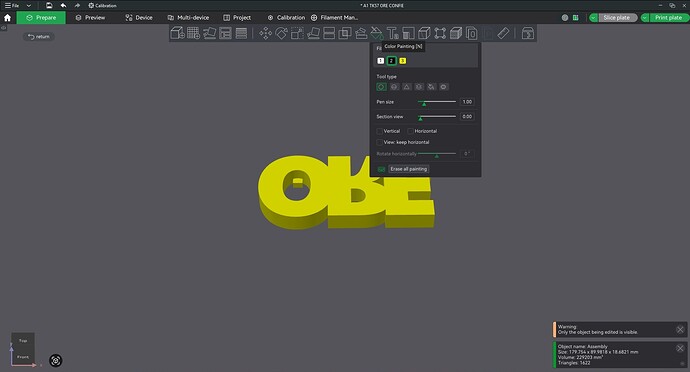Expand the File menu chevron
The image size is (690, 372).
click(x=29, y=5)
